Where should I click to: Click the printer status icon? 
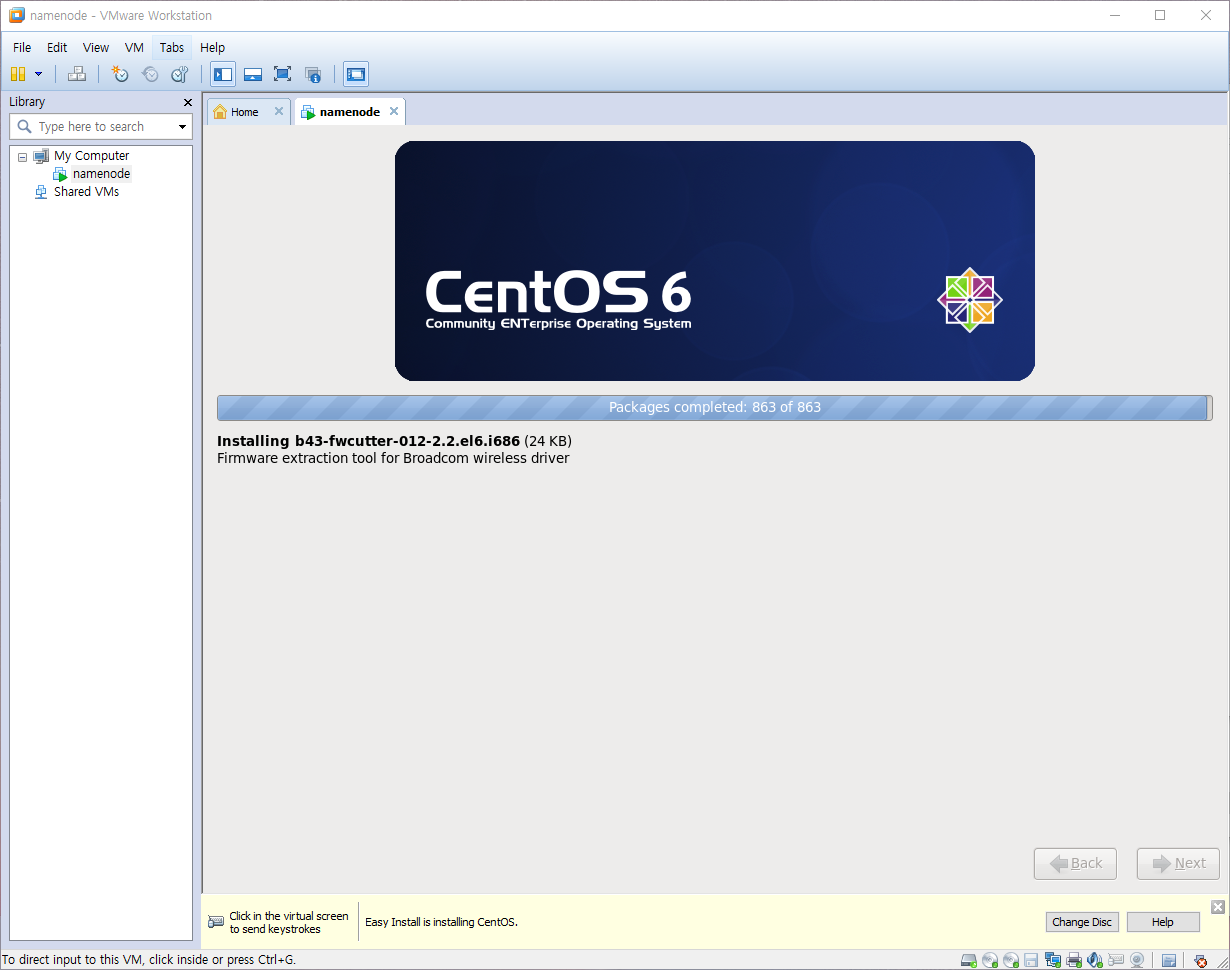point(1074,960)
